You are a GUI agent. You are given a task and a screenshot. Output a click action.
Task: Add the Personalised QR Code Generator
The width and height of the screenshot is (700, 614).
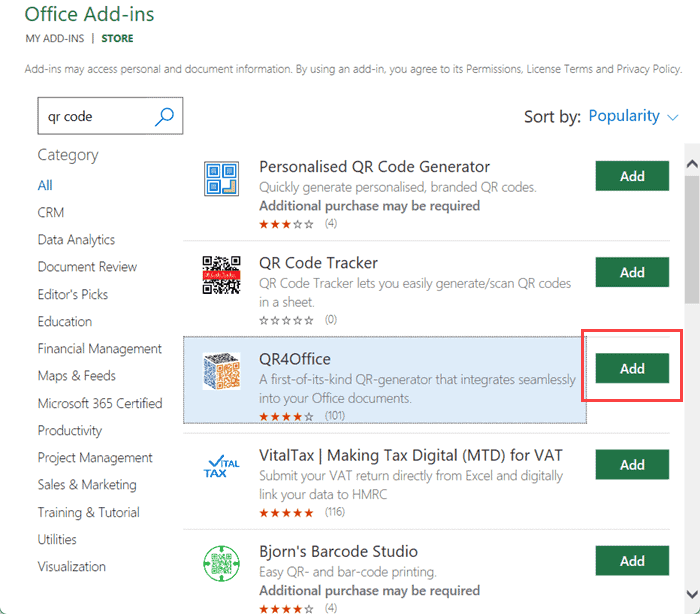click(632, 176)
